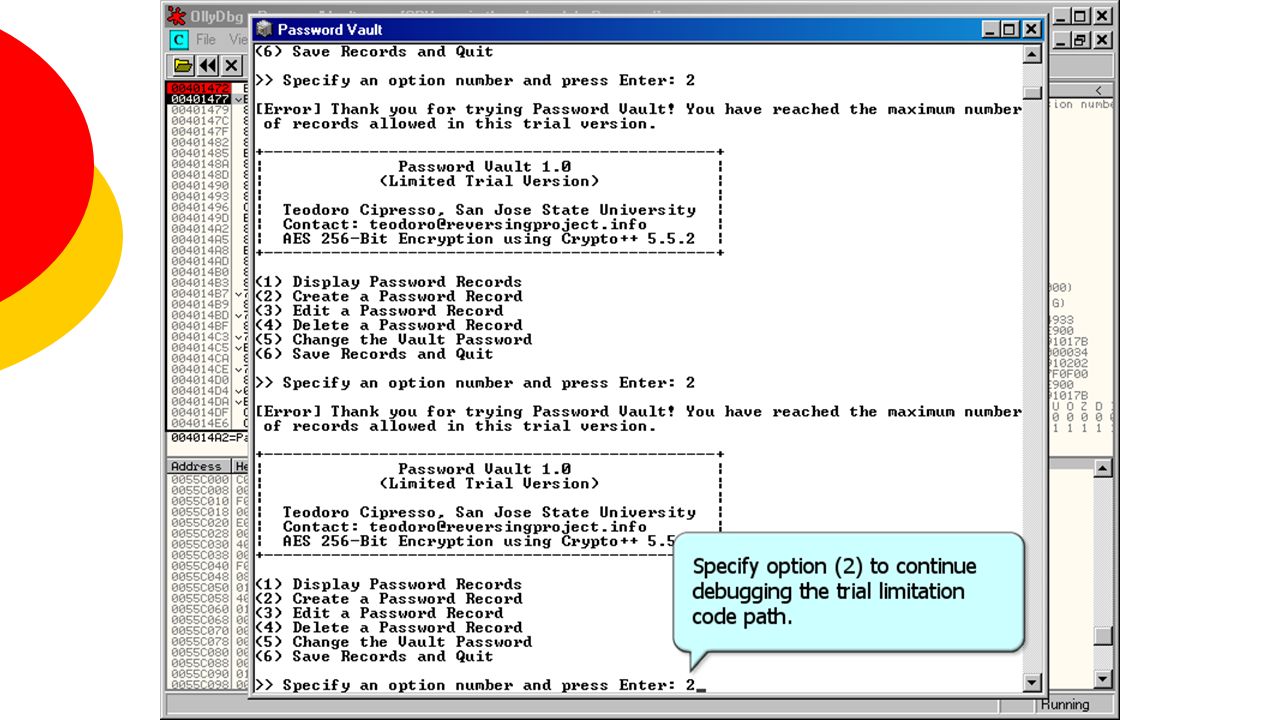
Task: Click the Password Vault title bar
Action: coord(647,30)
